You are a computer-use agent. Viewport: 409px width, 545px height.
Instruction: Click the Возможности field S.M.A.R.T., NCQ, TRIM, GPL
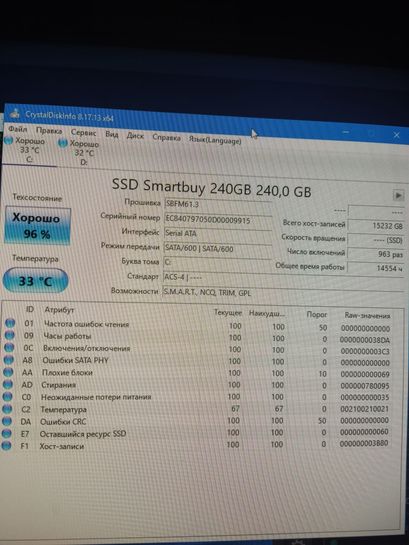click(x=283, y=293)
